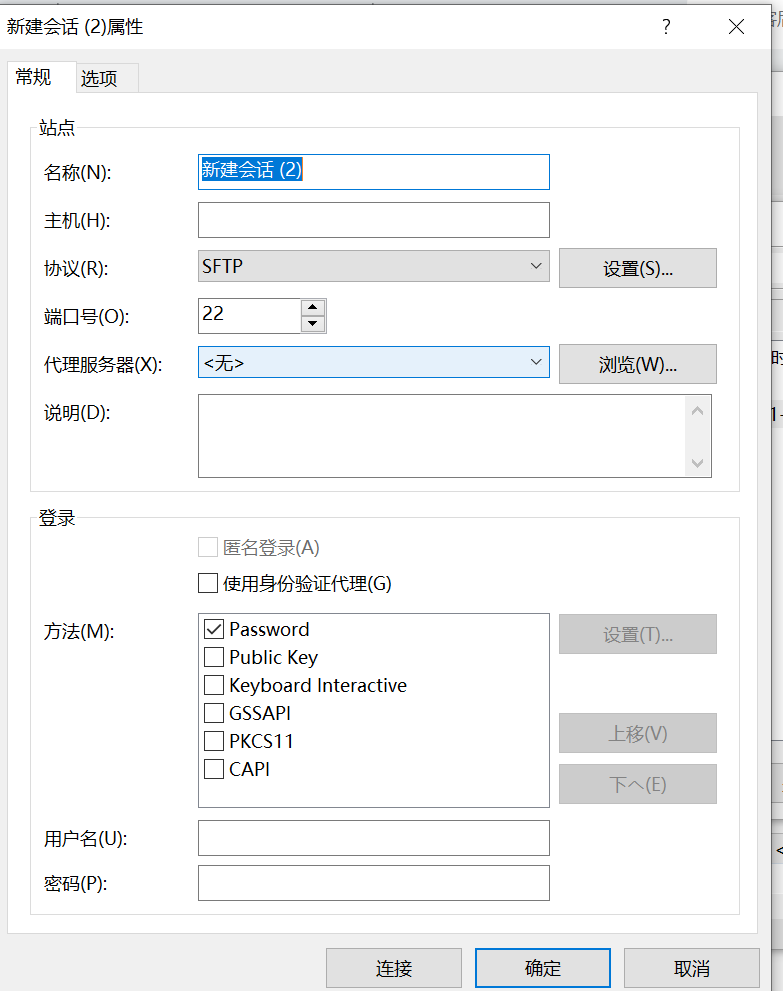The image size is (783, 991).
Task: Switch to the 选项 tab
Action: [x=105, y=77]
